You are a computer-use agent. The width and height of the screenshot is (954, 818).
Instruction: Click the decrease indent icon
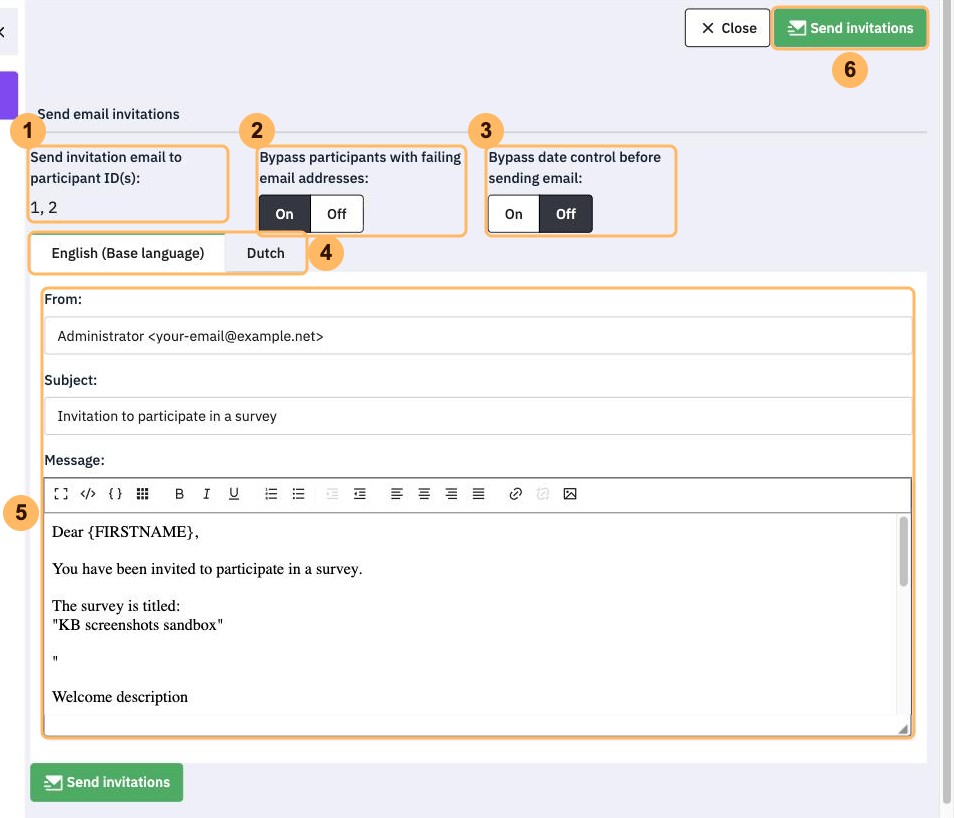click(x=332, y=494)
